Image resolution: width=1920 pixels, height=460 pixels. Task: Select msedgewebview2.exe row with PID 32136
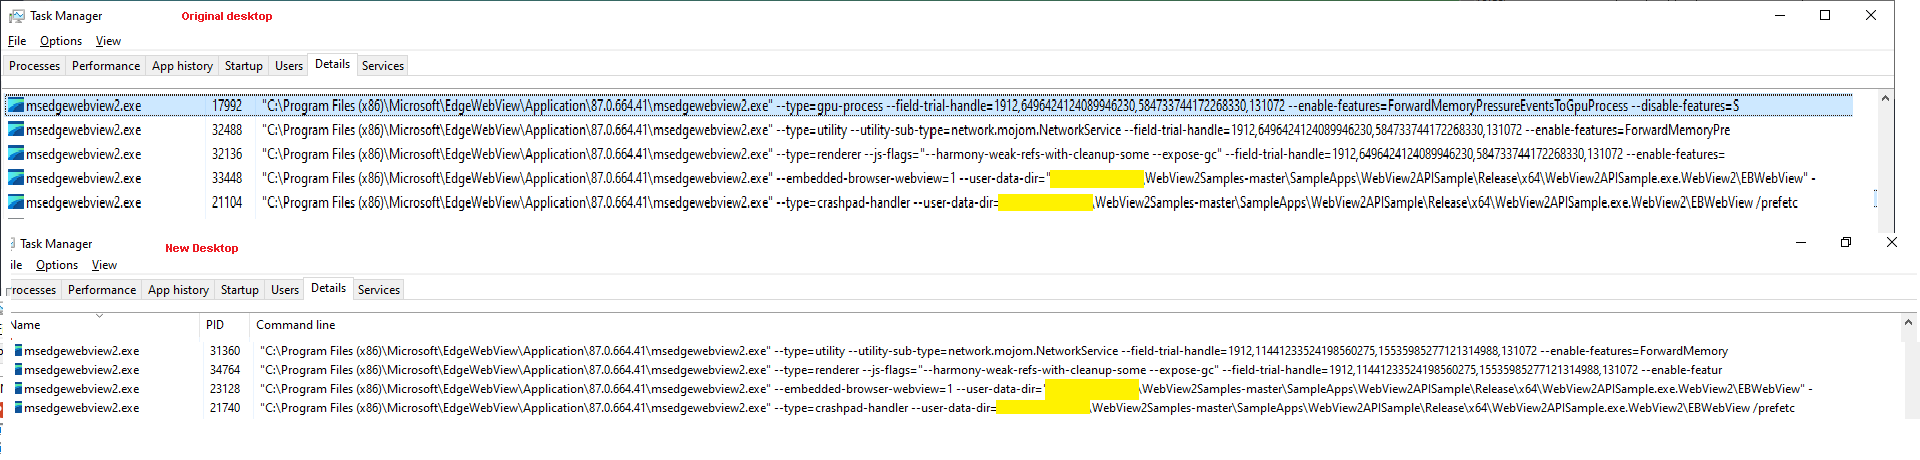point(928,153)
